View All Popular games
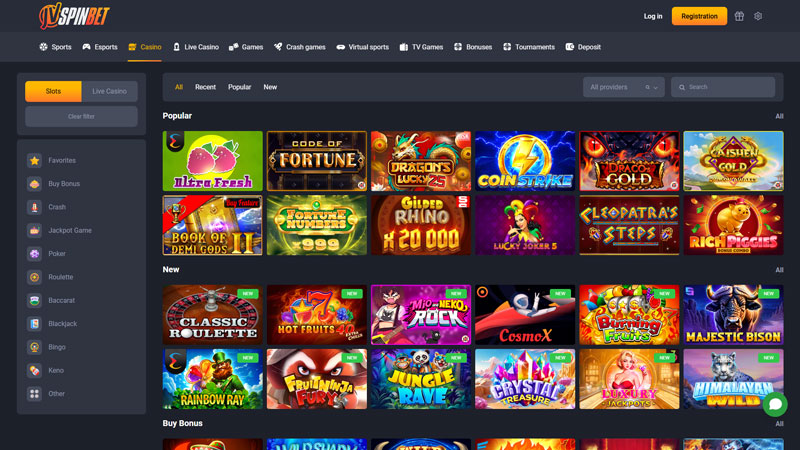The width and height of the screenshot is (800, 450). point(779,116)
